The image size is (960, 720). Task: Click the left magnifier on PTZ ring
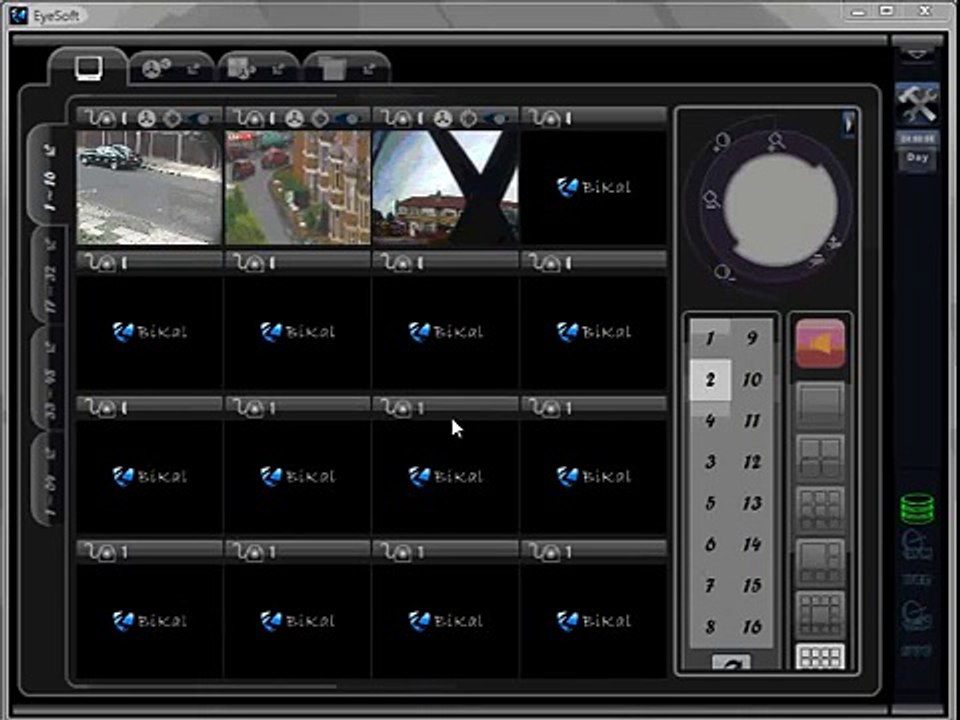(x=711, y=200)
